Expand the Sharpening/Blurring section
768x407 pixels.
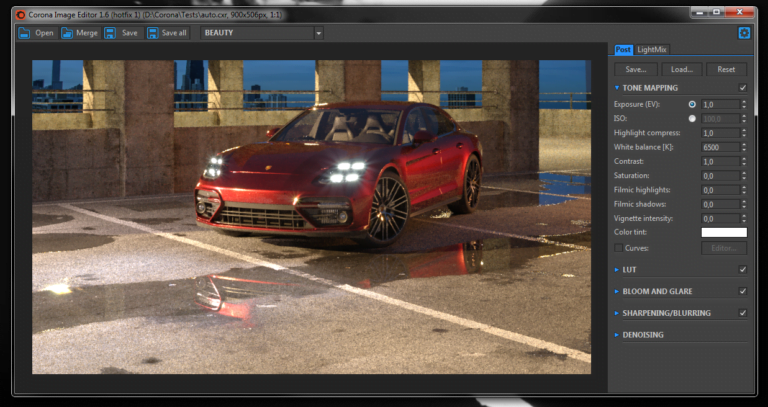point(666,313)
